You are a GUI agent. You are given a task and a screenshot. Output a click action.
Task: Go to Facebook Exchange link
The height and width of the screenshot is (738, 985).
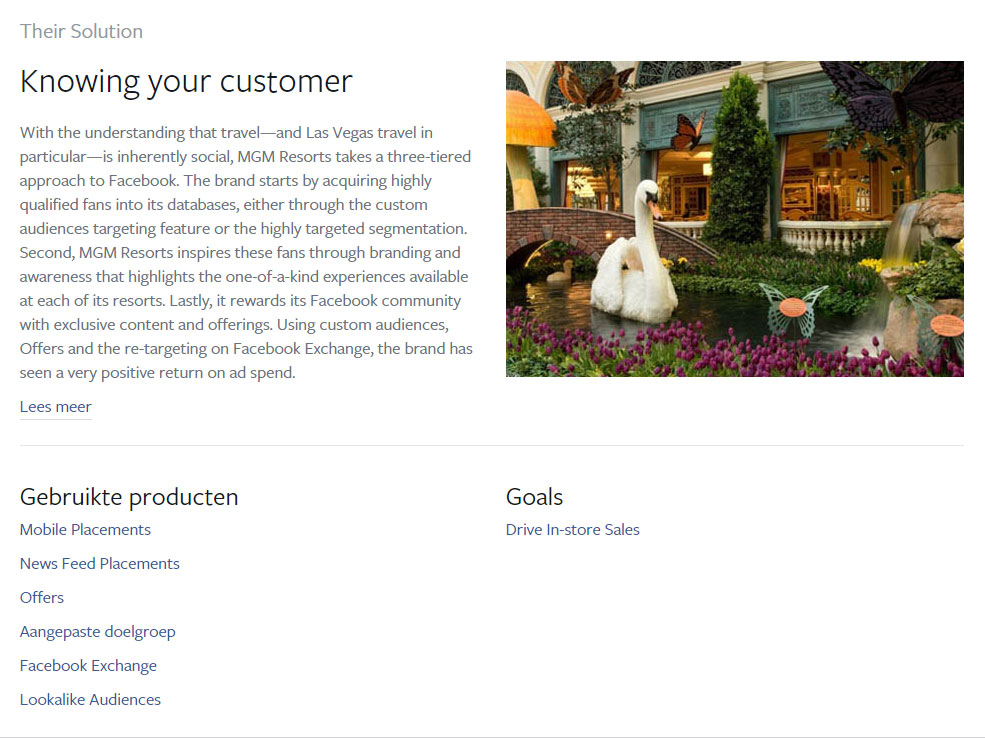pos(88,666)
